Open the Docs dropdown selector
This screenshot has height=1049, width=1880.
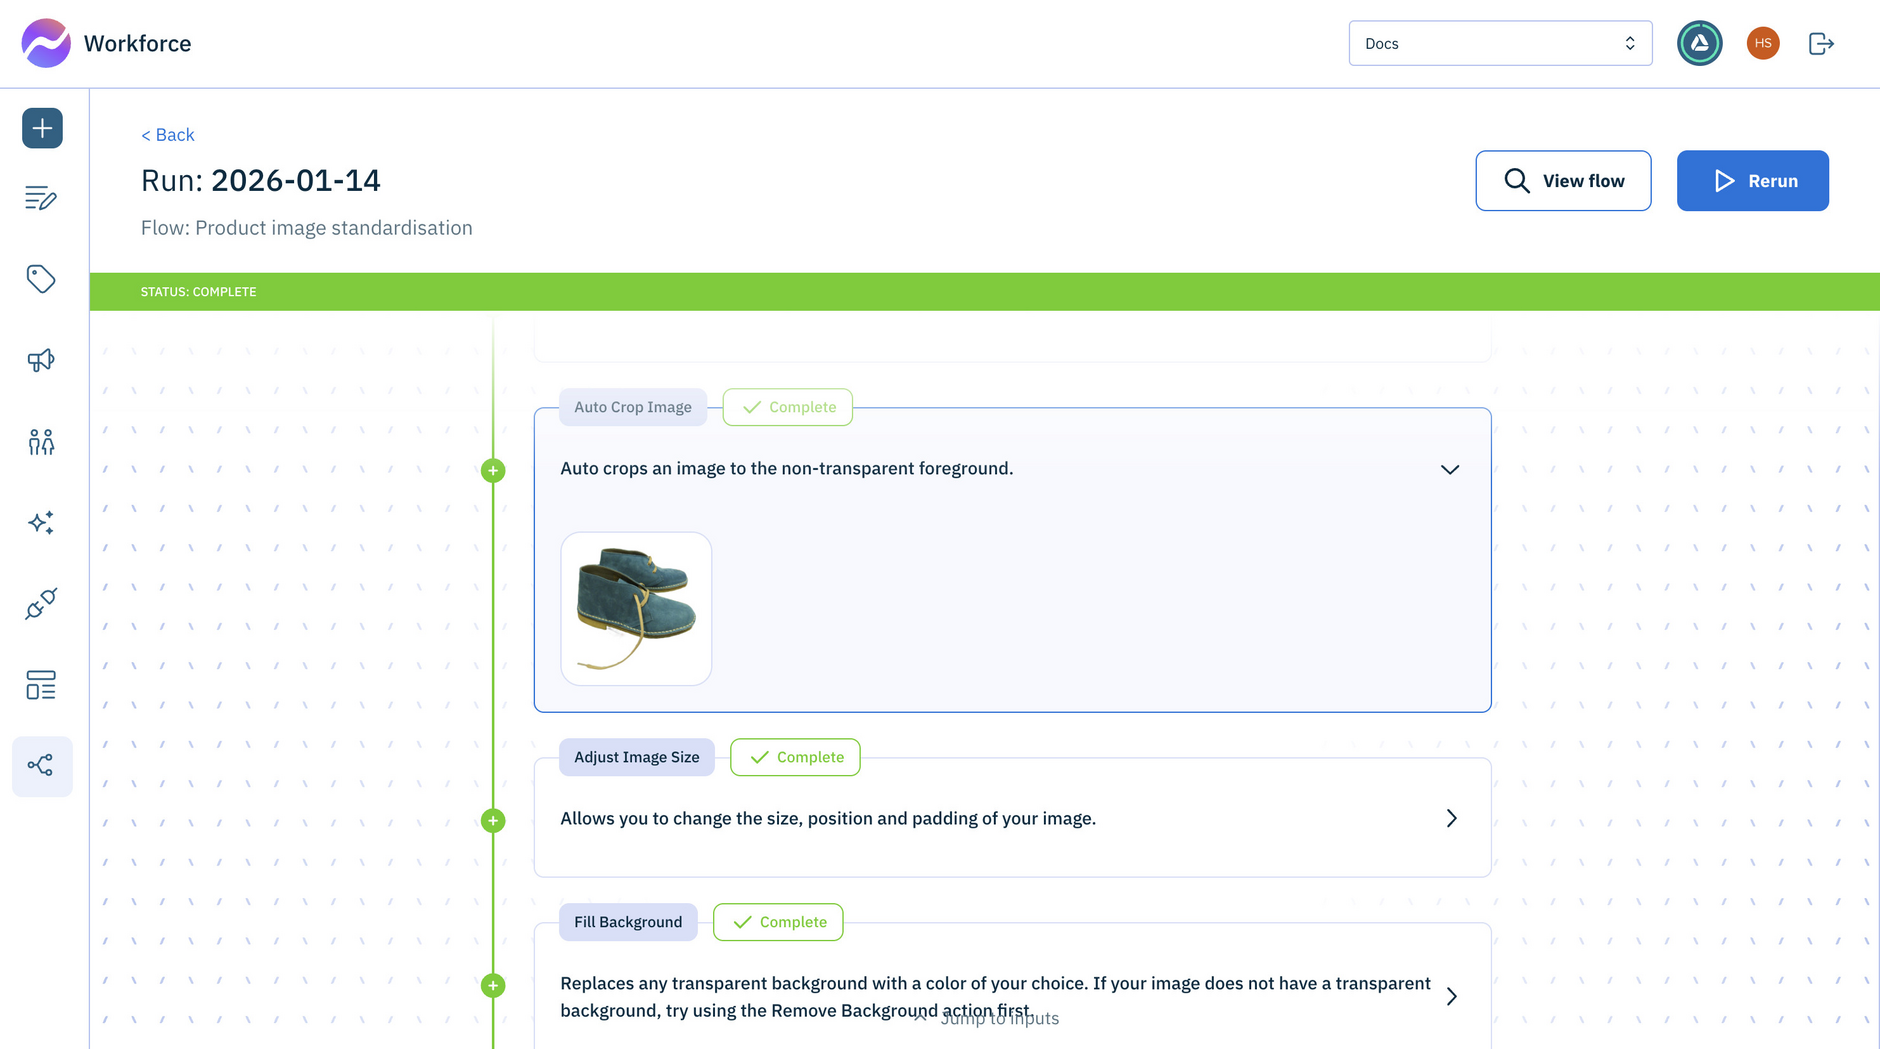click(1499, 43)
